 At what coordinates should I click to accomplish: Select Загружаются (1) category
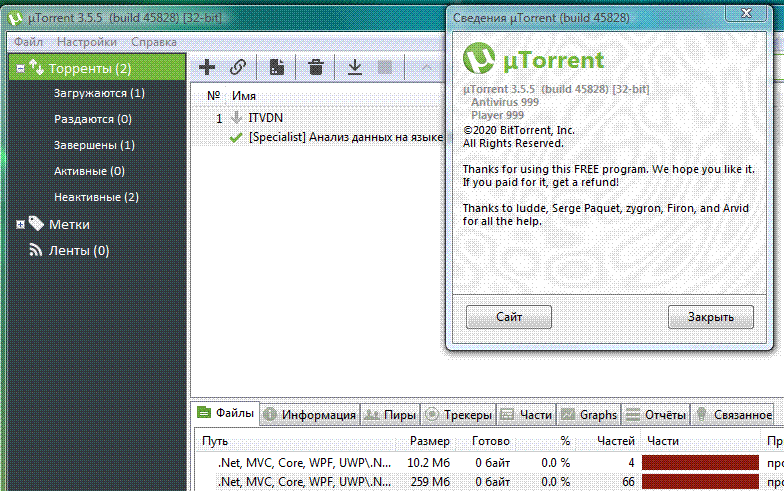pos(99,93)
